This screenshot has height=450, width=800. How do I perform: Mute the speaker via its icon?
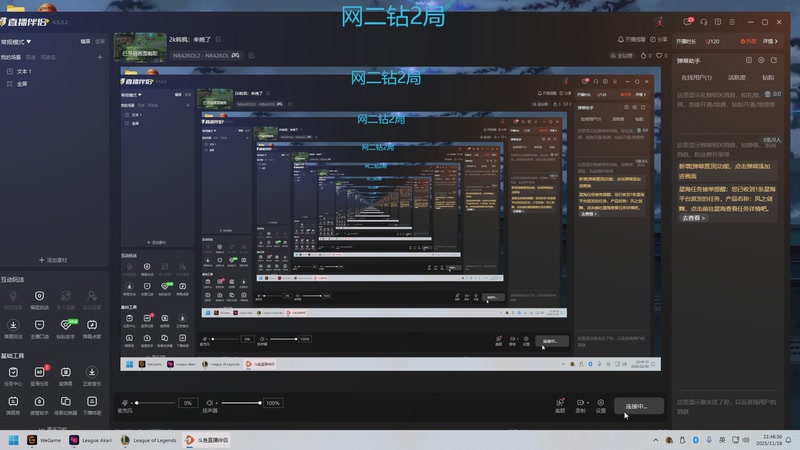pyautogui.click(x=210, y=403)
